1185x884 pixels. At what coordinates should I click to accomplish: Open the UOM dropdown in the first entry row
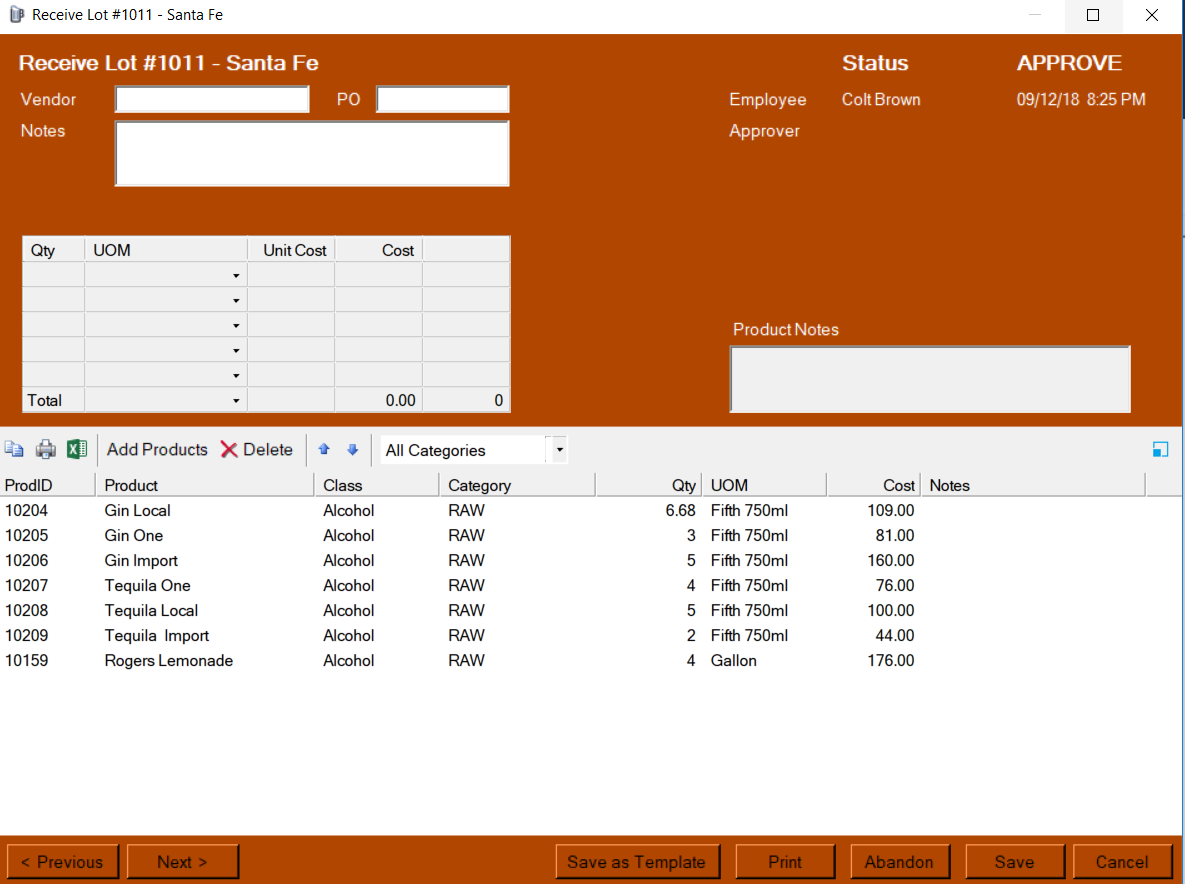tap(237, 276)
